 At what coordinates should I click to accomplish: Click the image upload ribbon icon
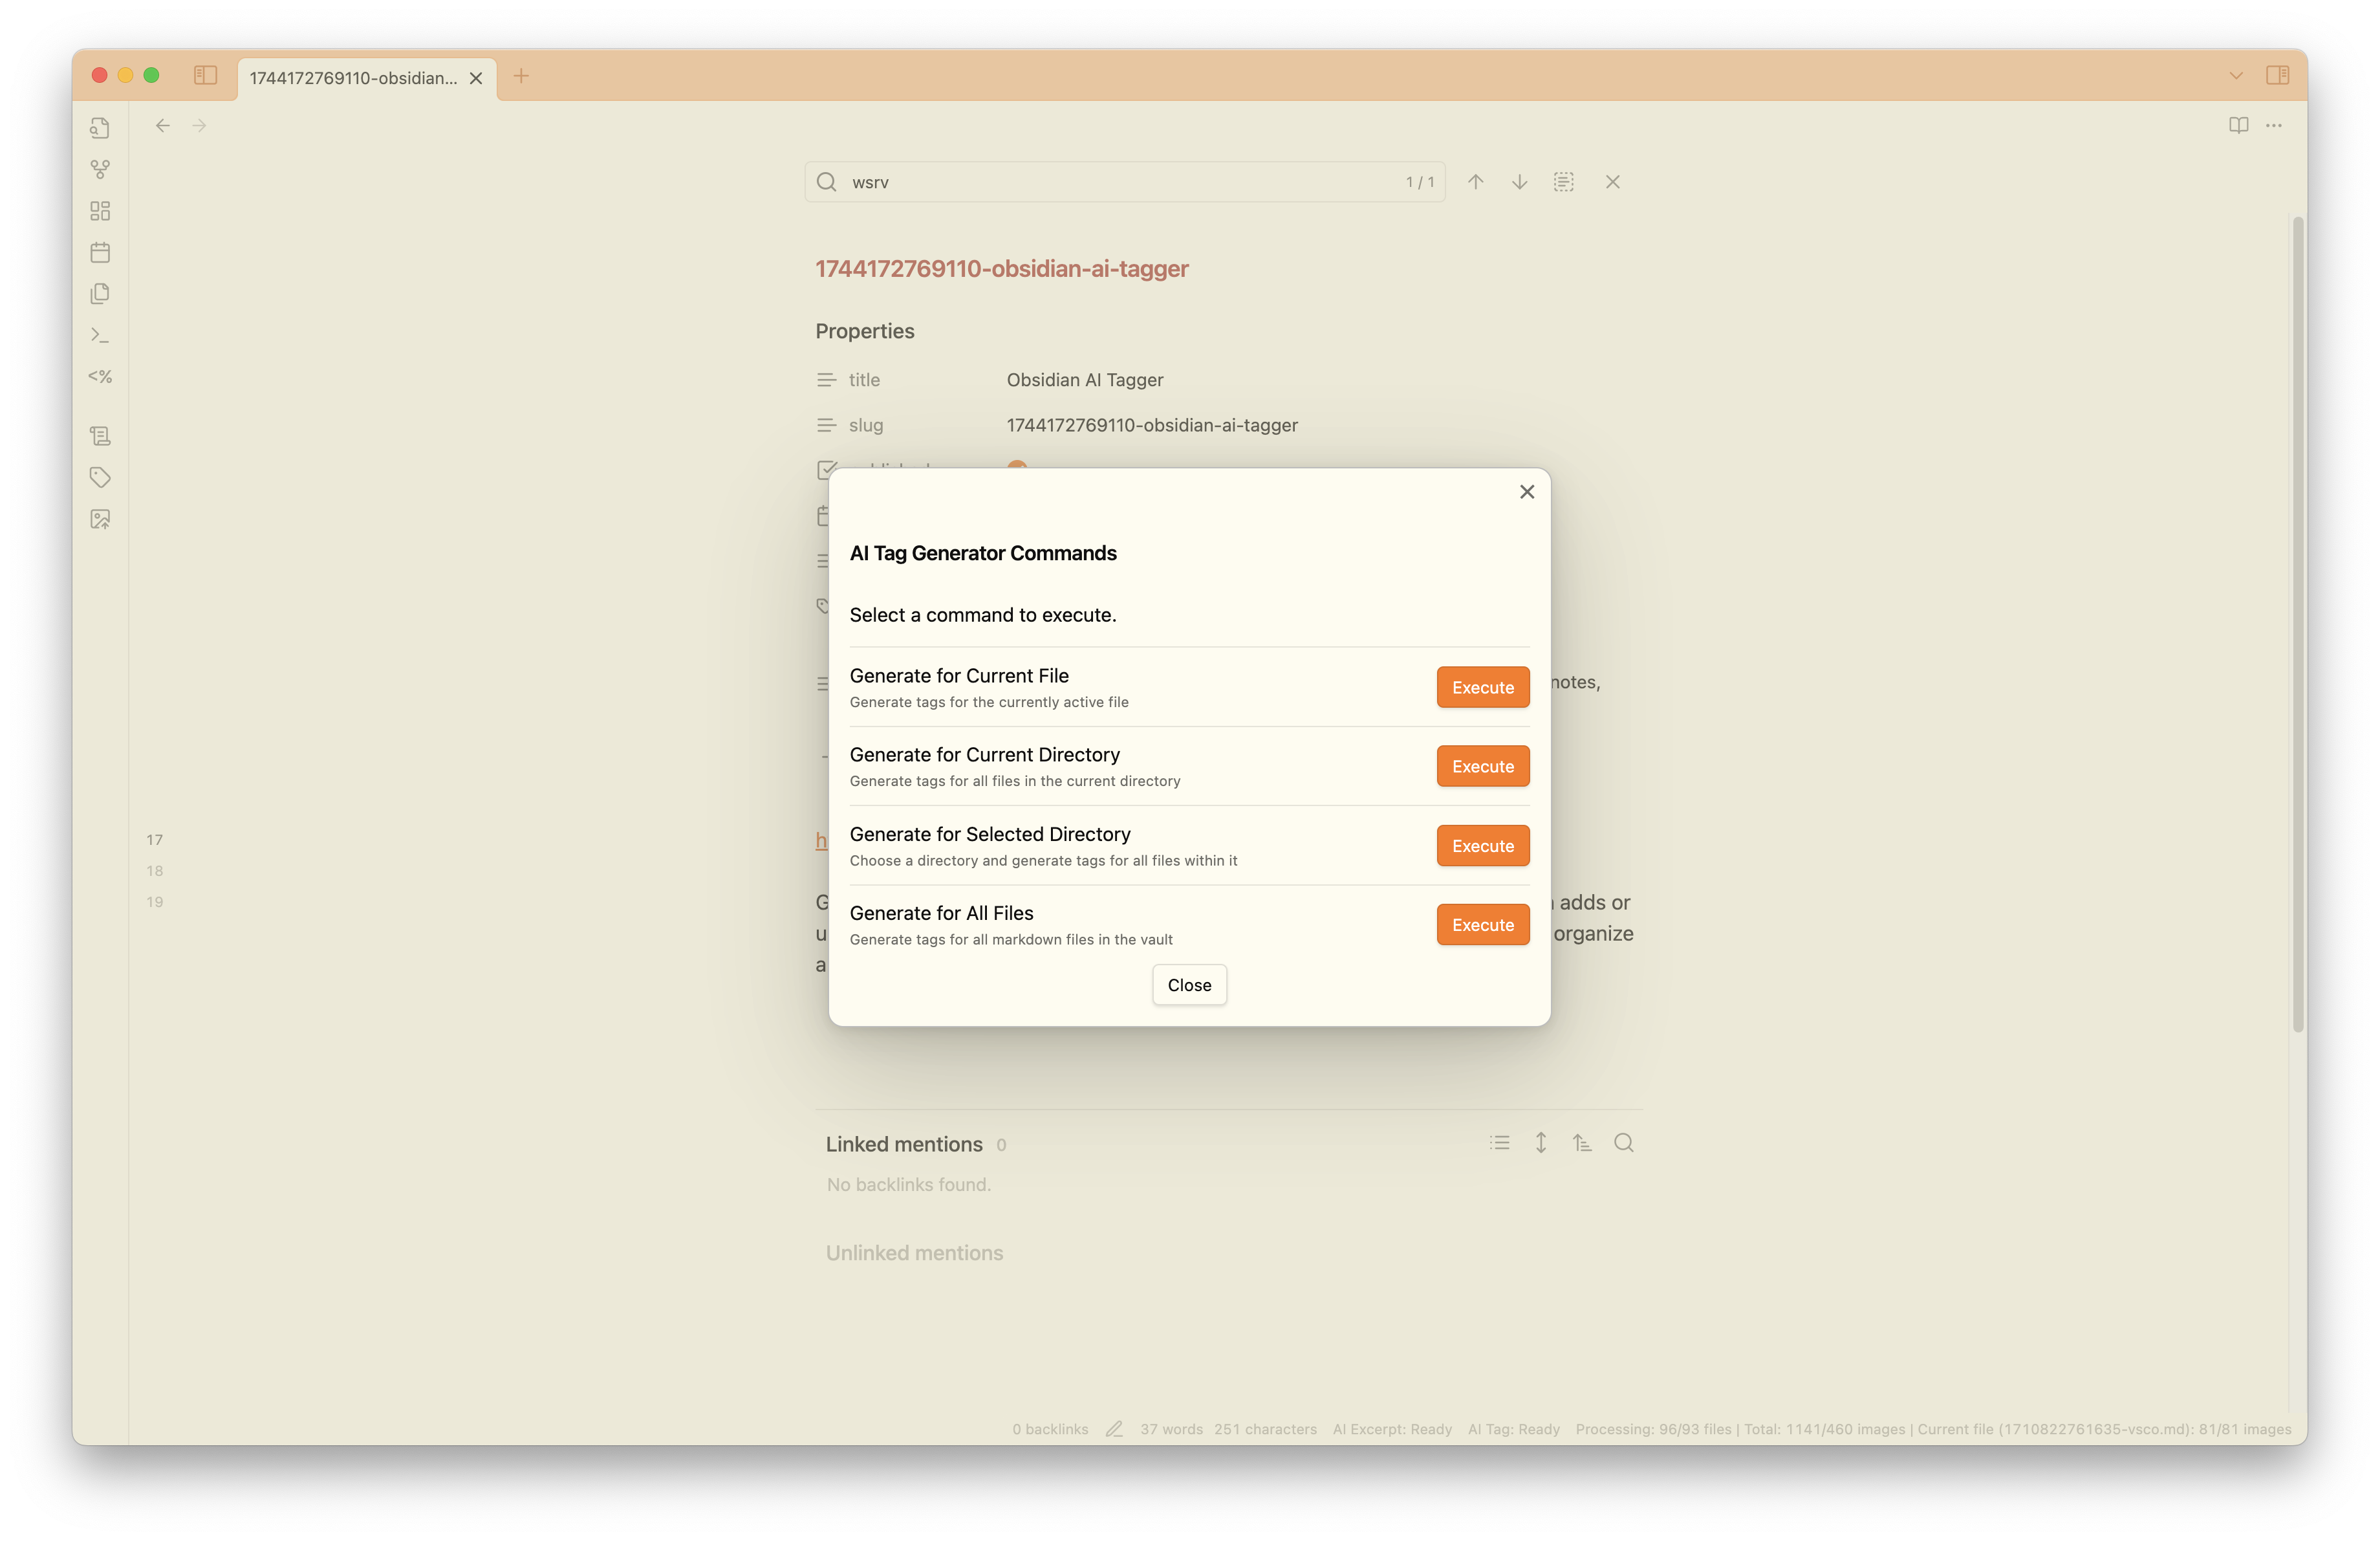click(100, 519)
